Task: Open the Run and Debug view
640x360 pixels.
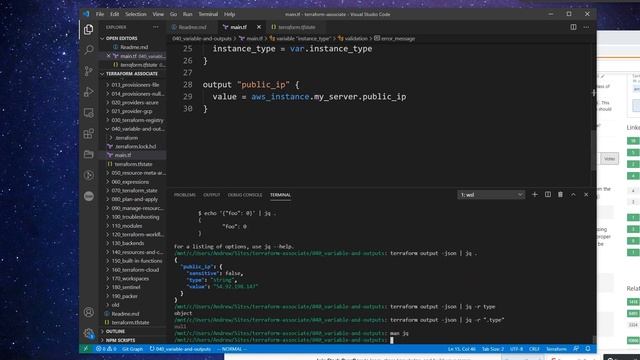Action: tap(89, 92)
